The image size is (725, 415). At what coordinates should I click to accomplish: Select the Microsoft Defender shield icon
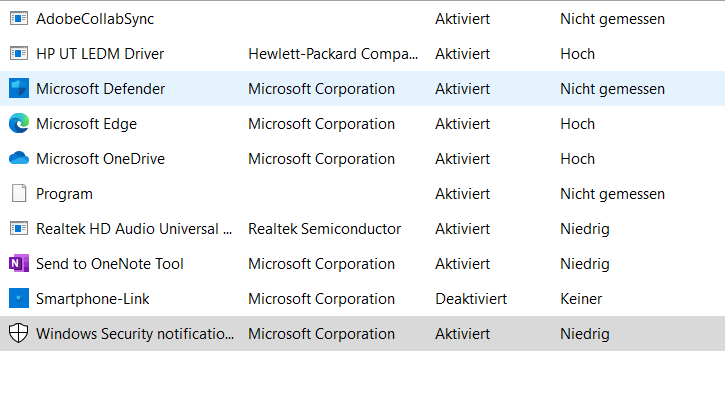pos(18,88)
